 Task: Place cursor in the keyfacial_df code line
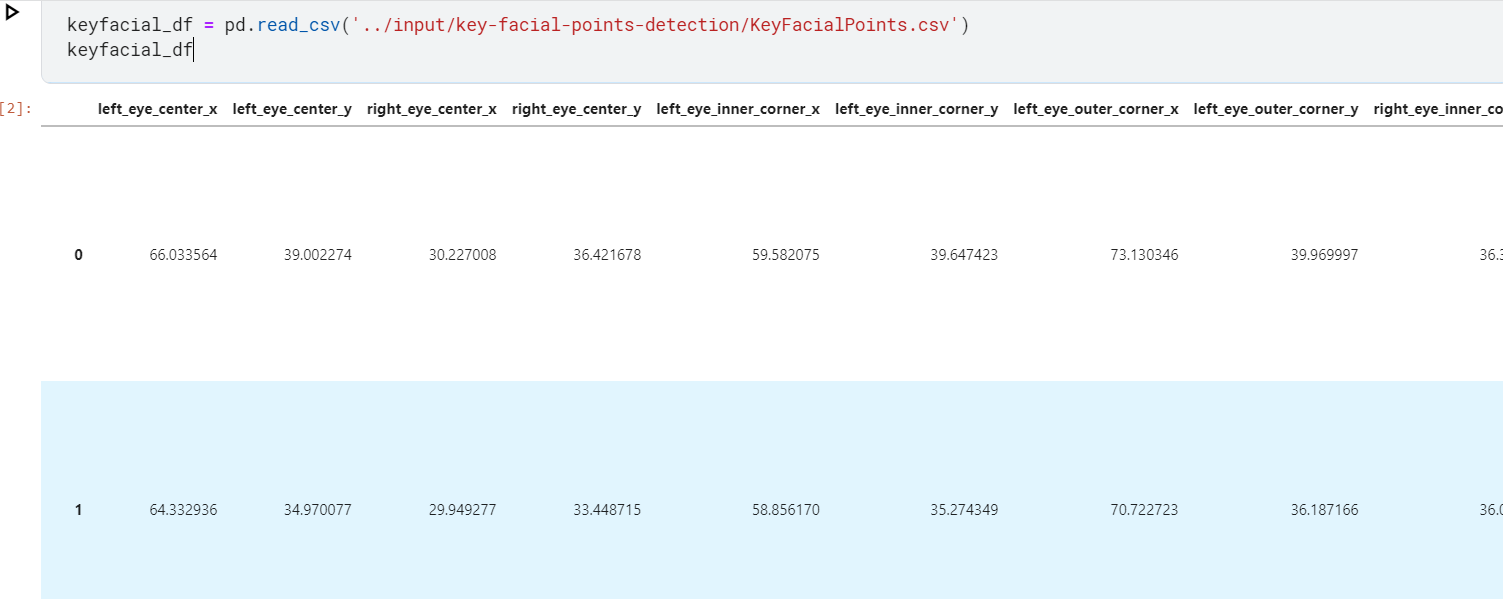[x=131, y=49]
